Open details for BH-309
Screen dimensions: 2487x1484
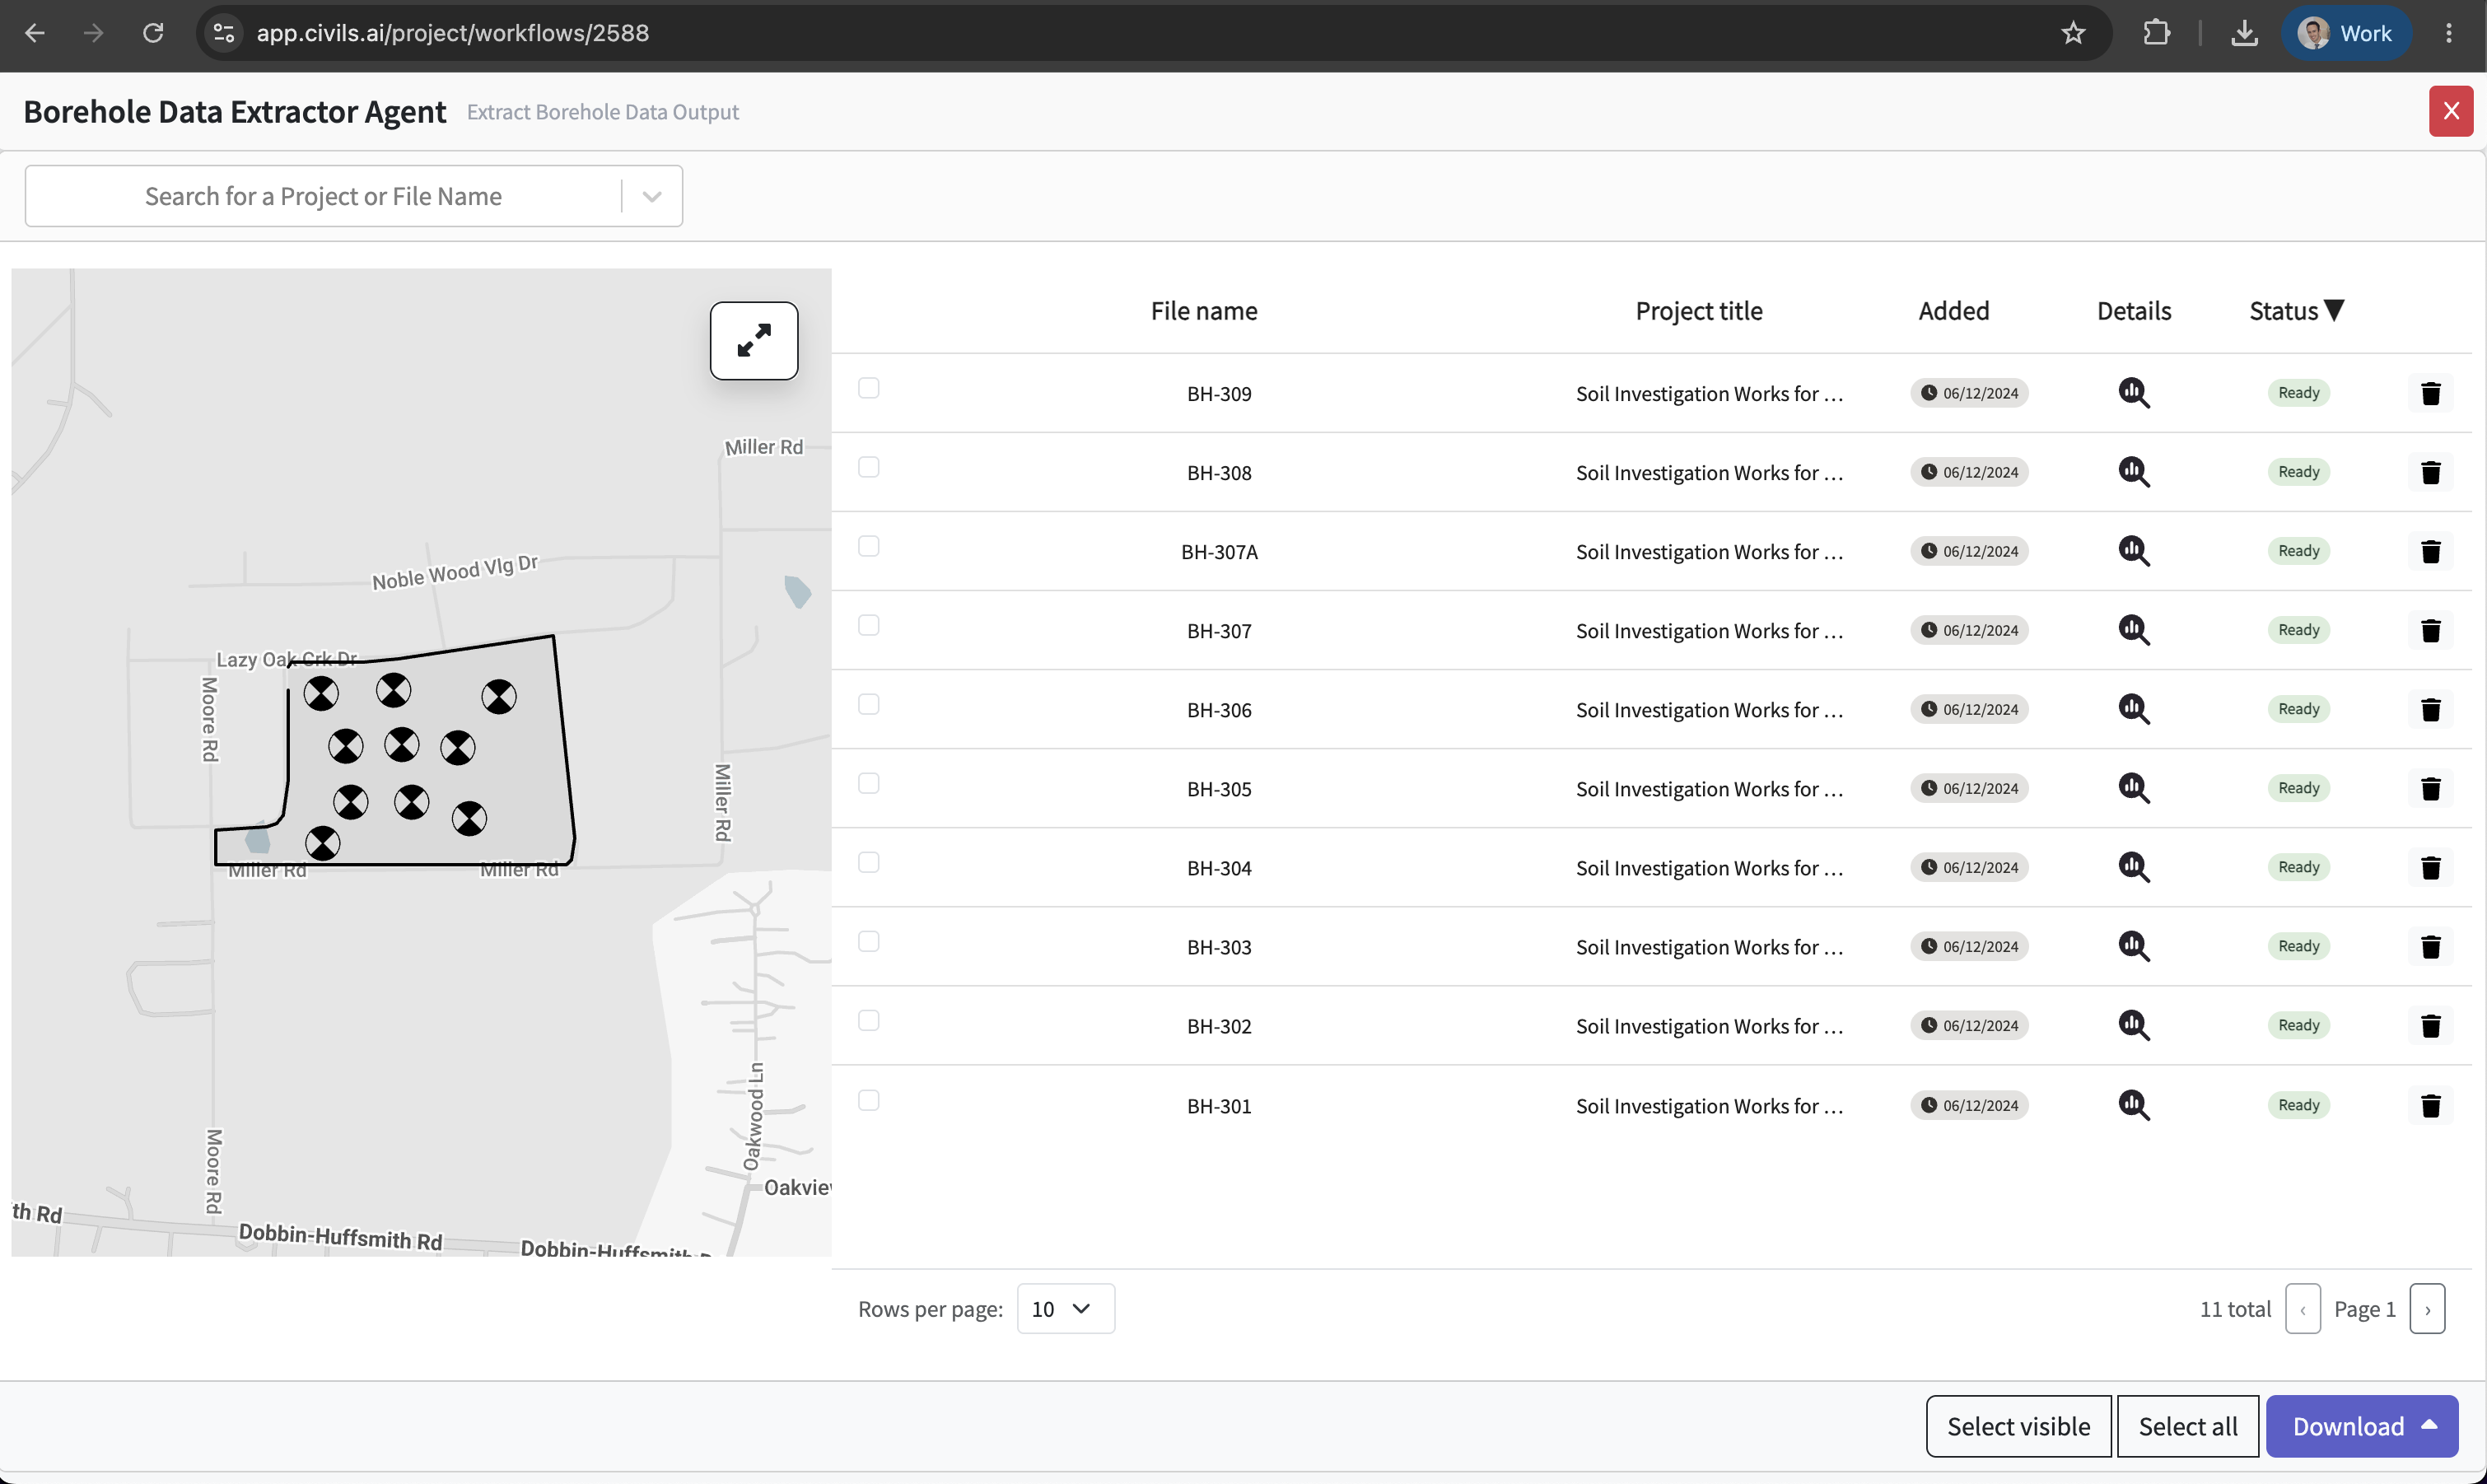[2133, 393]
